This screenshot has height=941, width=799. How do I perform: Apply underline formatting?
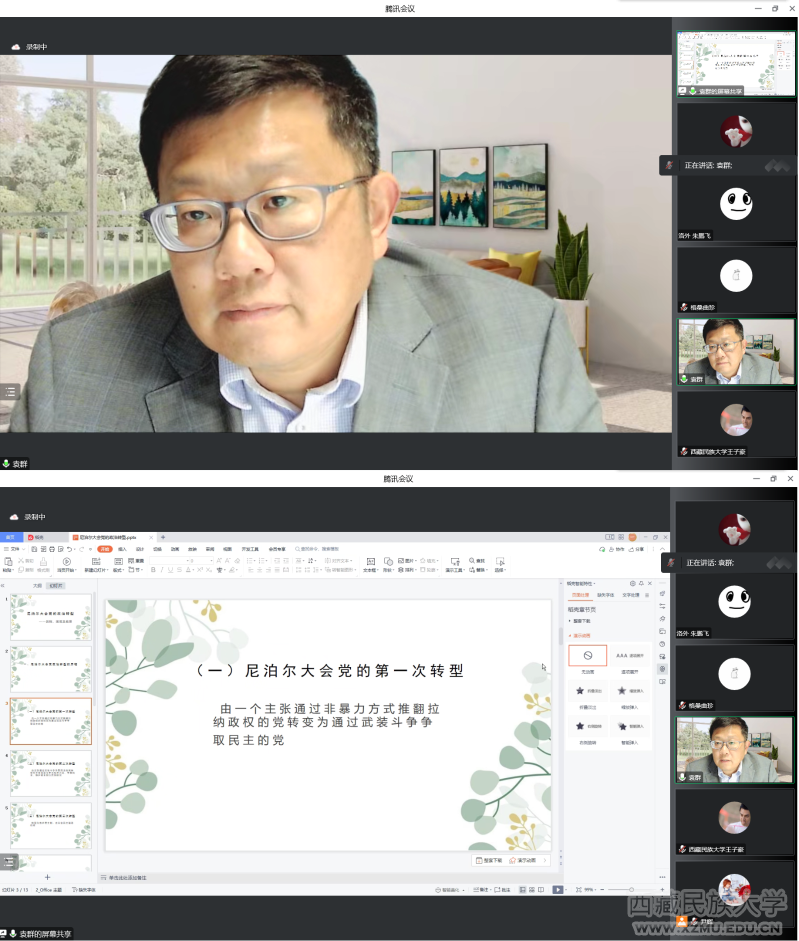click(170, 570)
